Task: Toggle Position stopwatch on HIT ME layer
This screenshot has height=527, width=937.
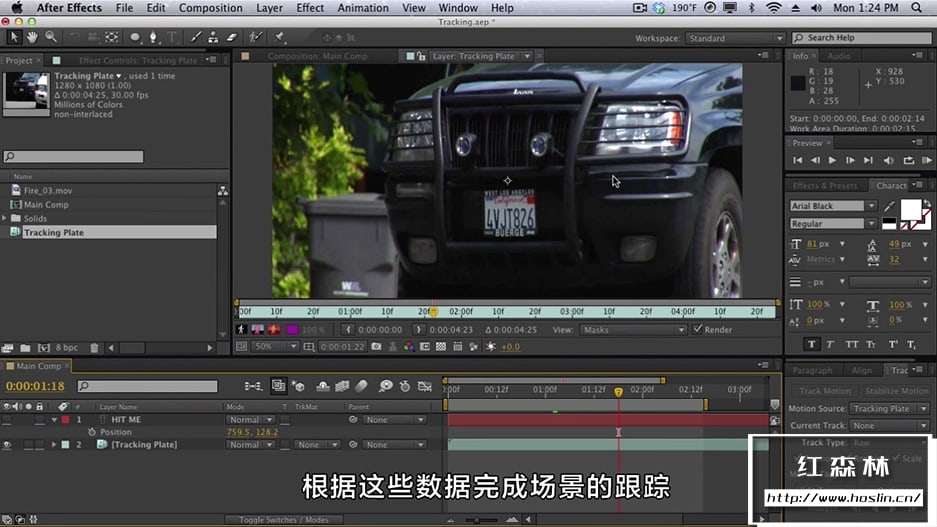Action: (x=91, y=431)
